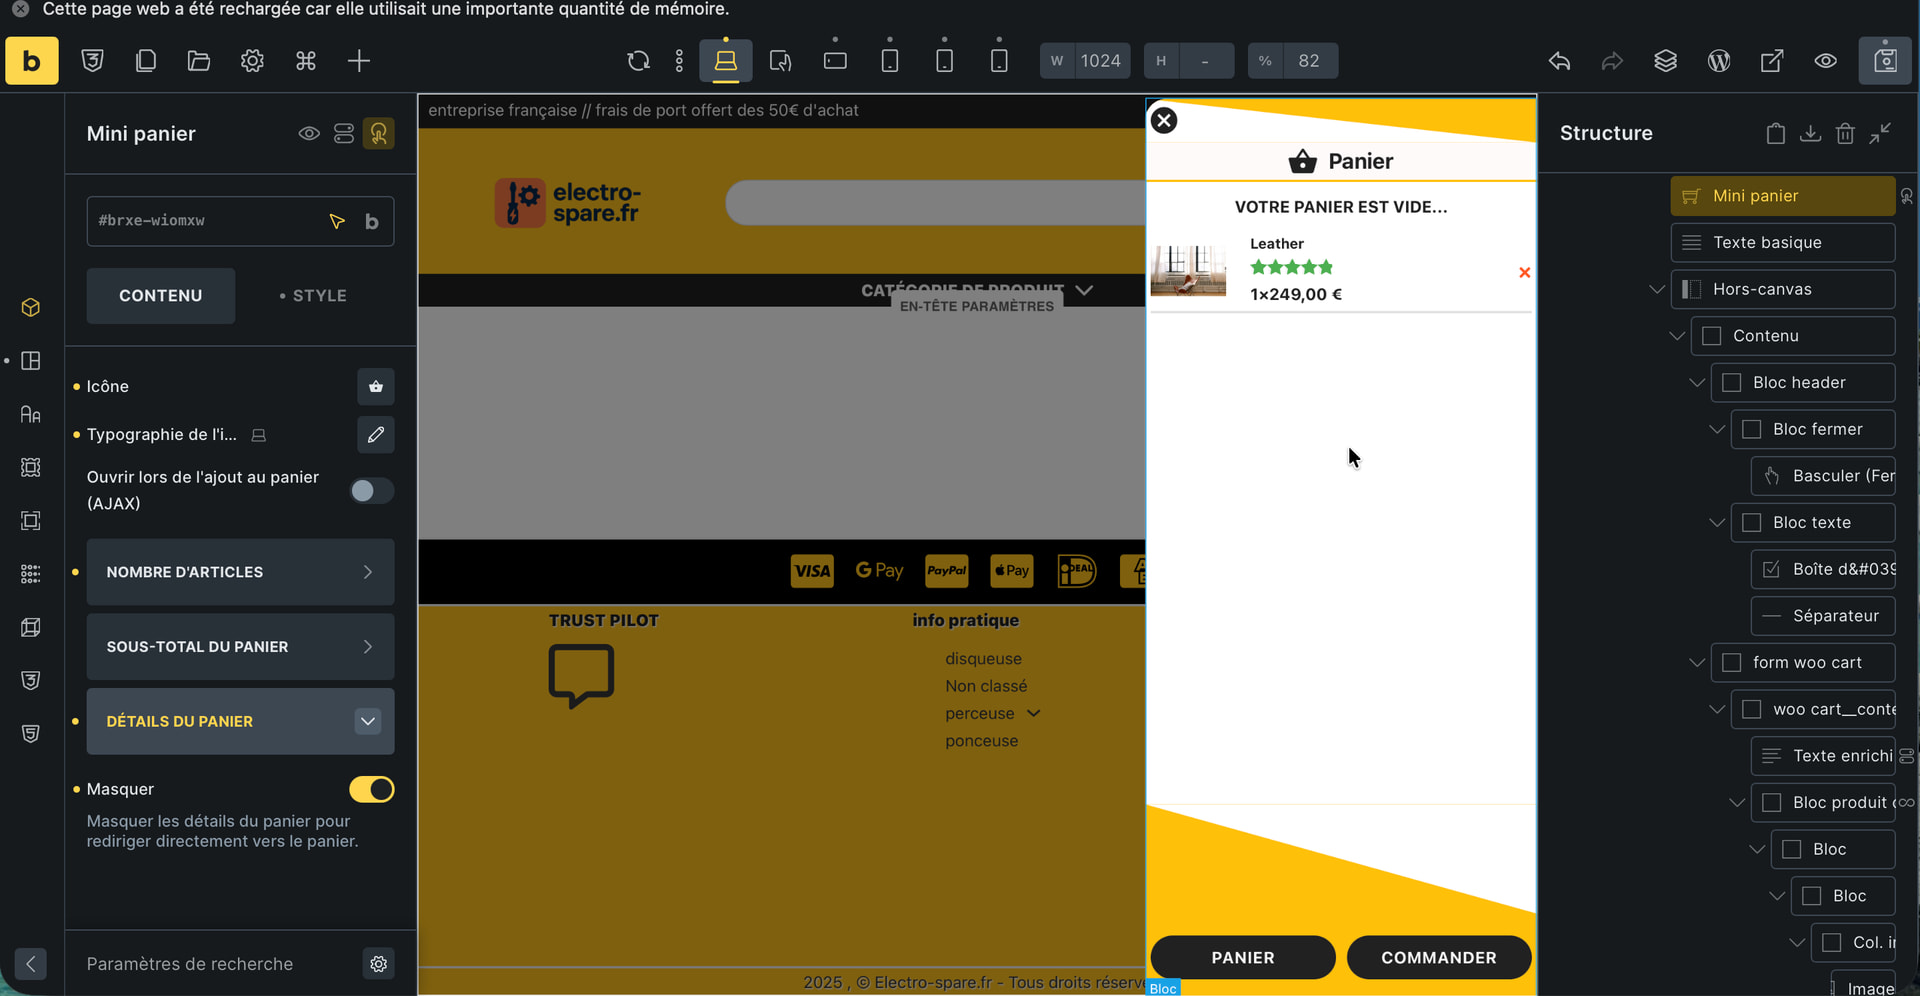This screenshot has height=996, width=1920.
Task: Enable Ouvrir lors de l'ajout au panier
Action: click(371, 491)
